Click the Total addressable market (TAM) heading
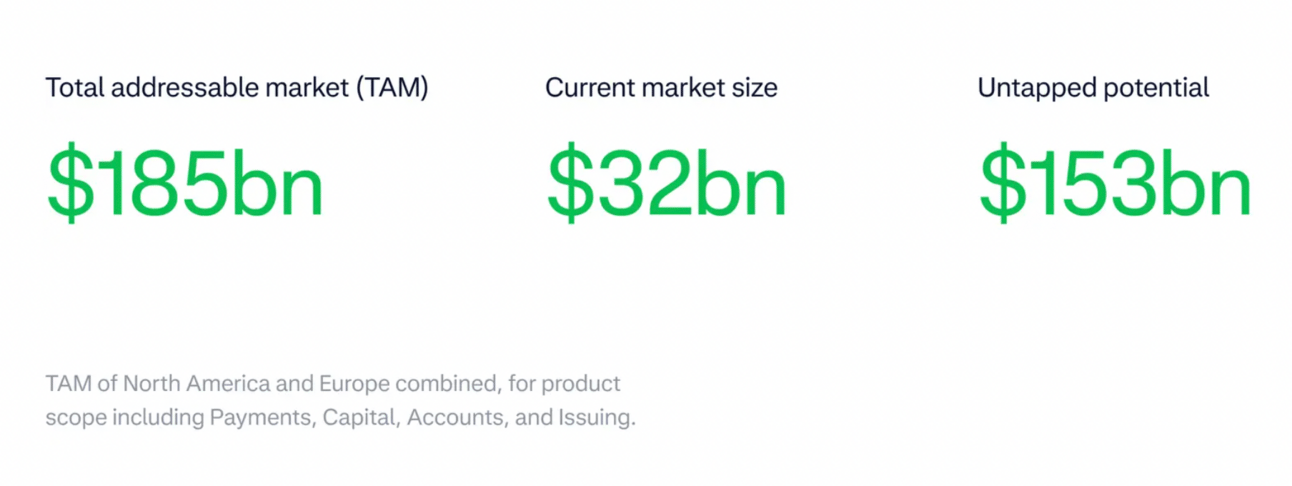The width and height of the screenshot is (1292, 486). tap(237, 88)
